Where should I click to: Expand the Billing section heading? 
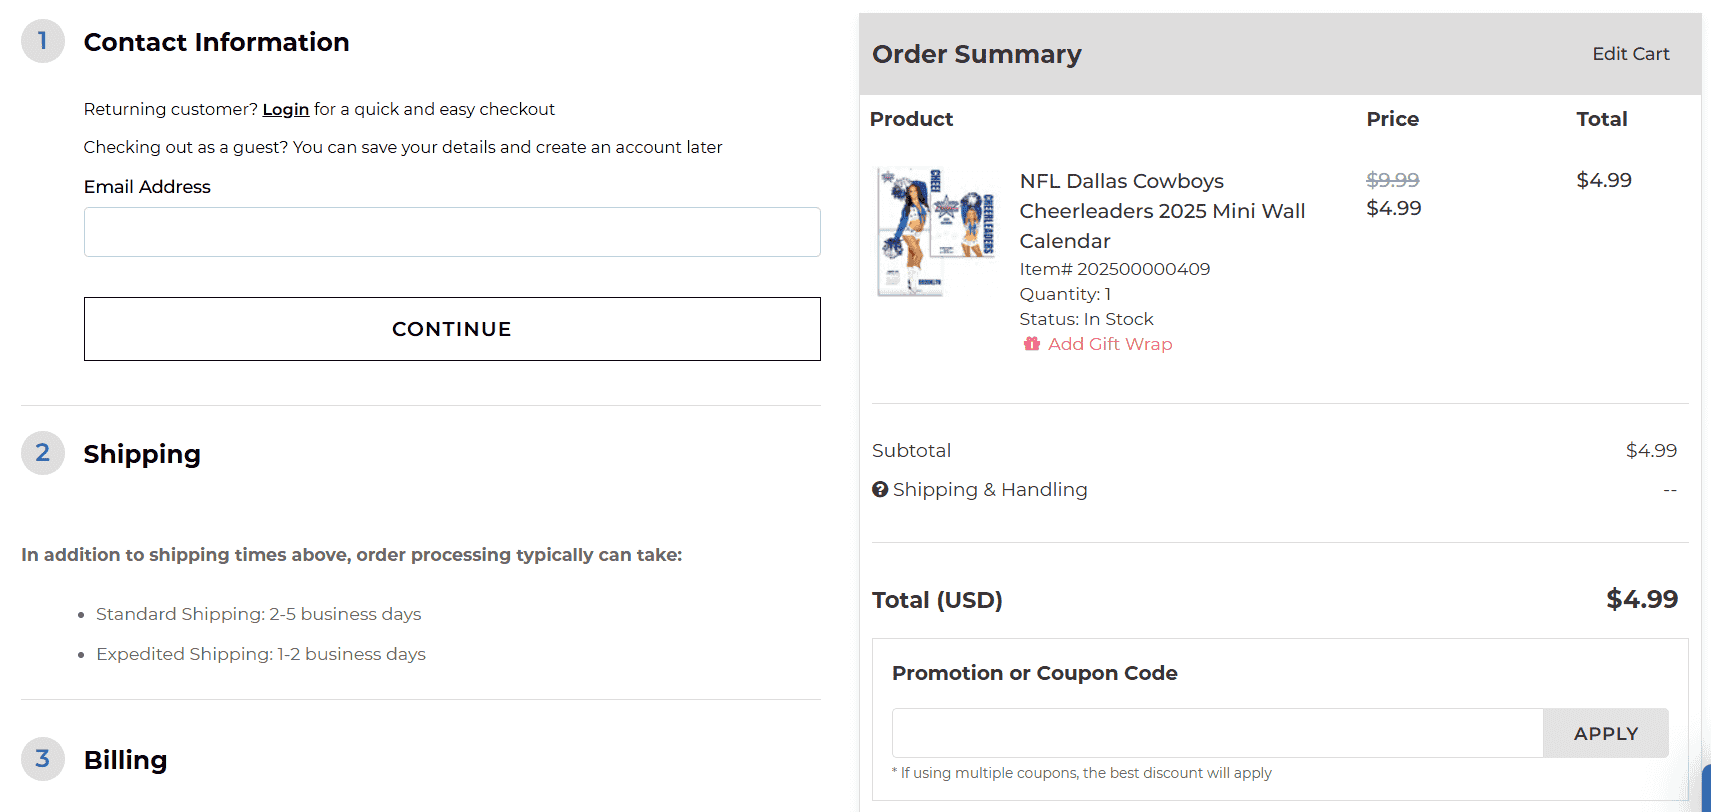125,760
